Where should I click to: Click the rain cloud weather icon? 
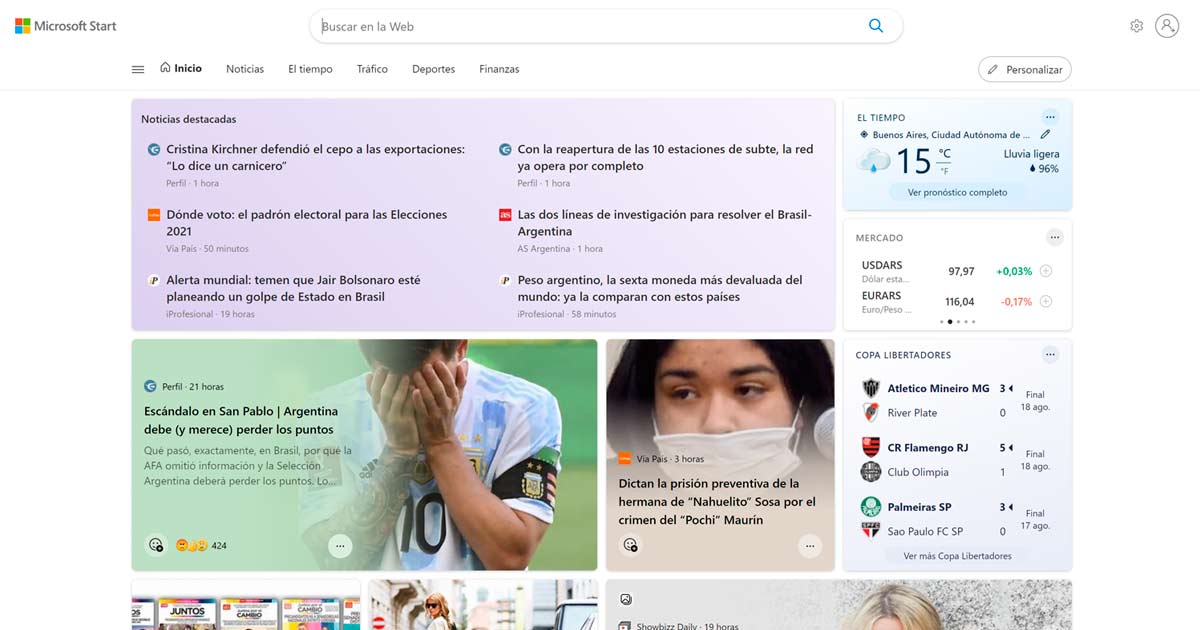[873, 160]
